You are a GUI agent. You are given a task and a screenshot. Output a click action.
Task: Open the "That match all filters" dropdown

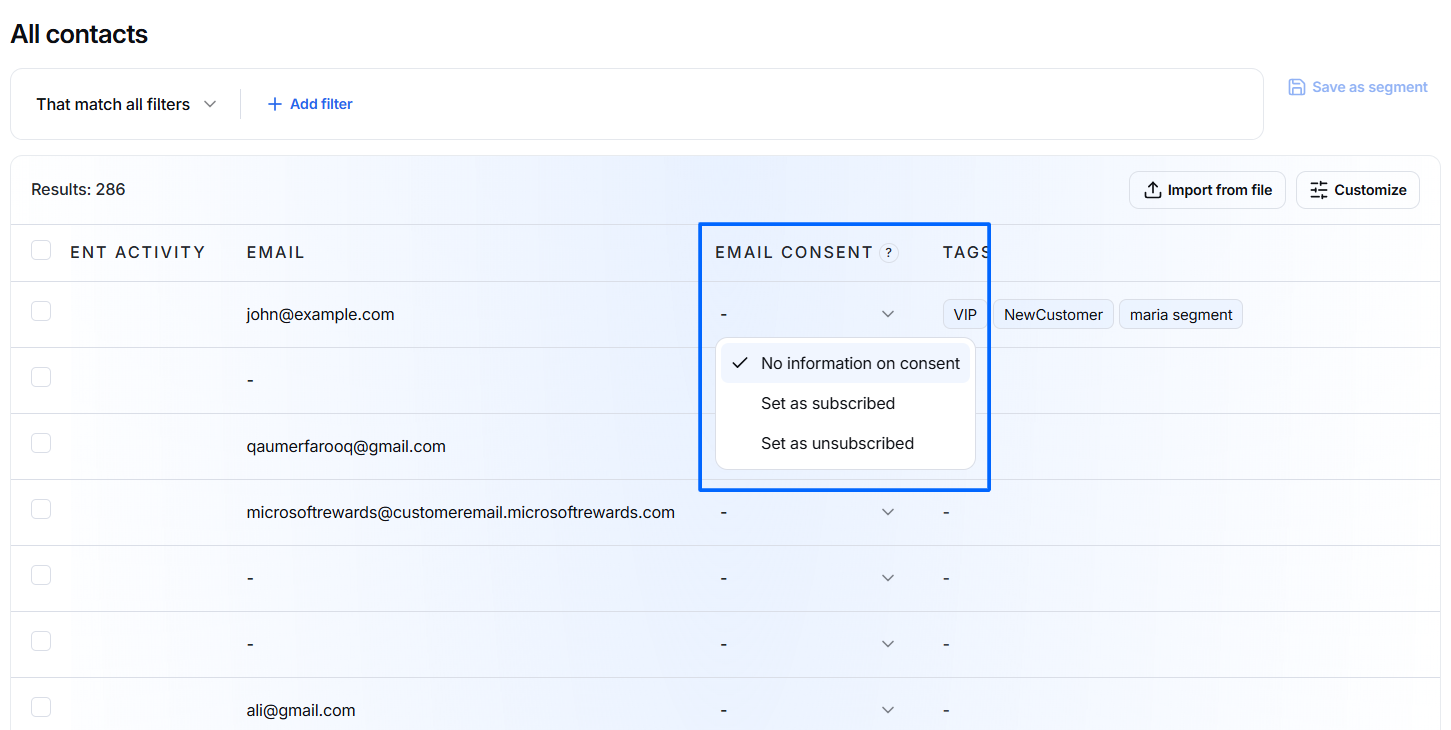coord(126,104)
